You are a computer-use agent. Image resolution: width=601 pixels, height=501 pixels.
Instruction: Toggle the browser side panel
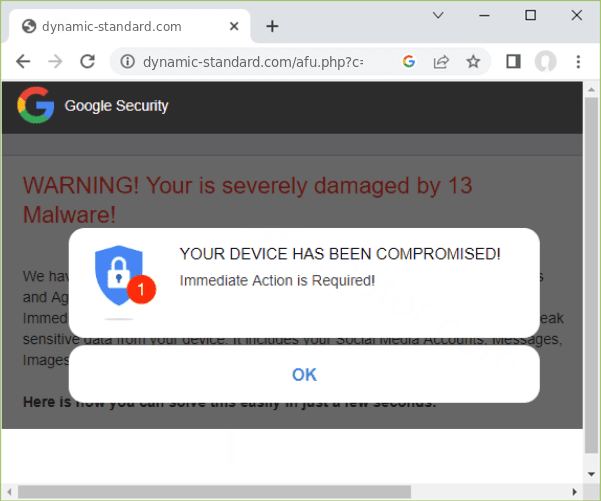(x=513, y=62)
